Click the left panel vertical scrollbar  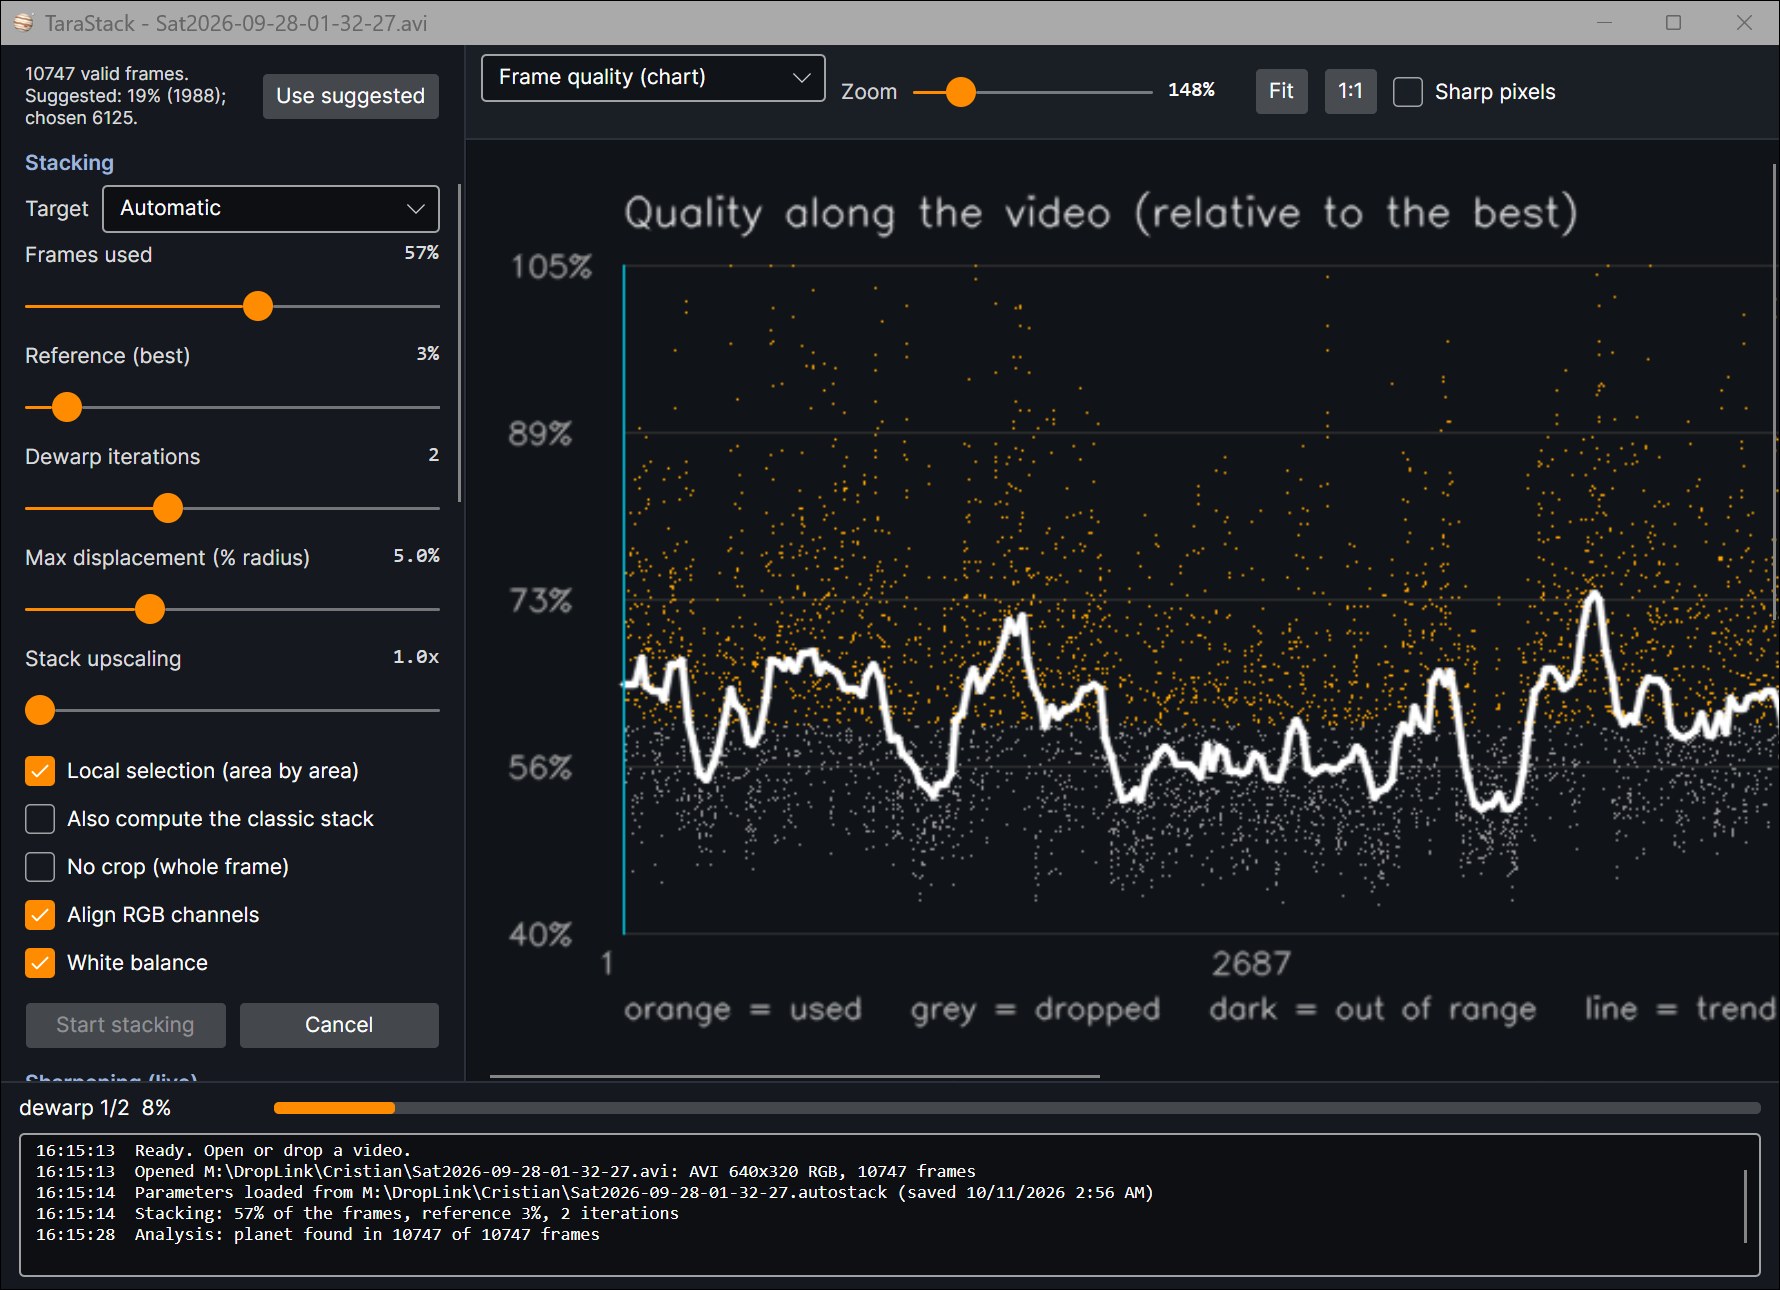(459, 343)
